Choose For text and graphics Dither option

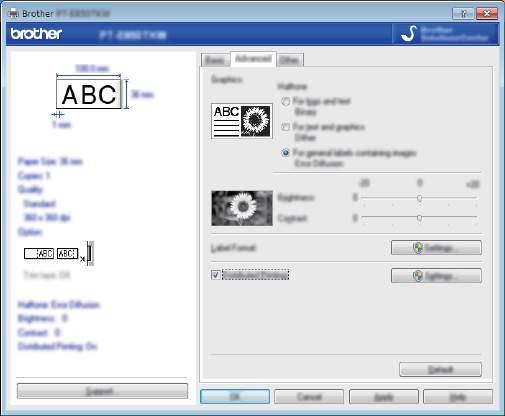285,127
